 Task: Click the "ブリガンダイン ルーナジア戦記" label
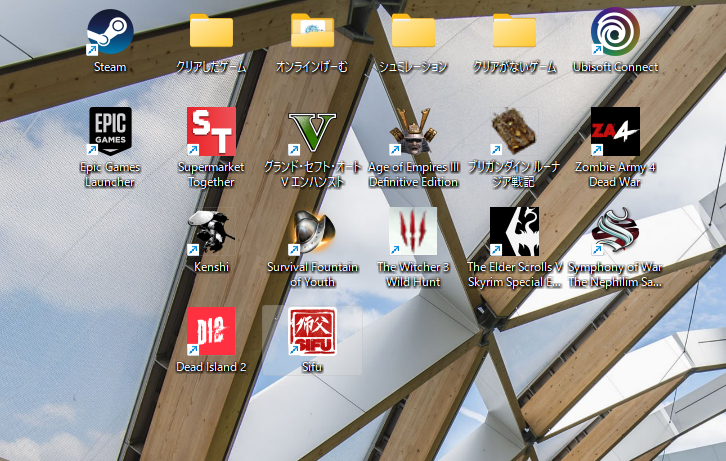click(514, 174)
